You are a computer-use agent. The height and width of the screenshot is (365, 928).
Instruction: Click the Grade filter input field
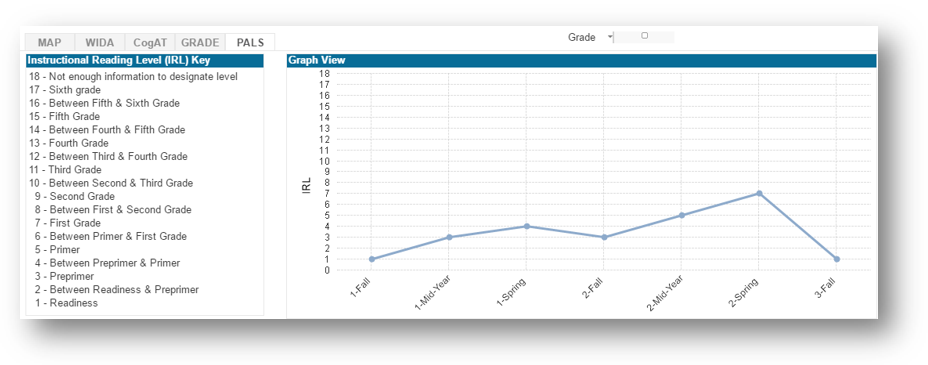click(x=644, y=37)
